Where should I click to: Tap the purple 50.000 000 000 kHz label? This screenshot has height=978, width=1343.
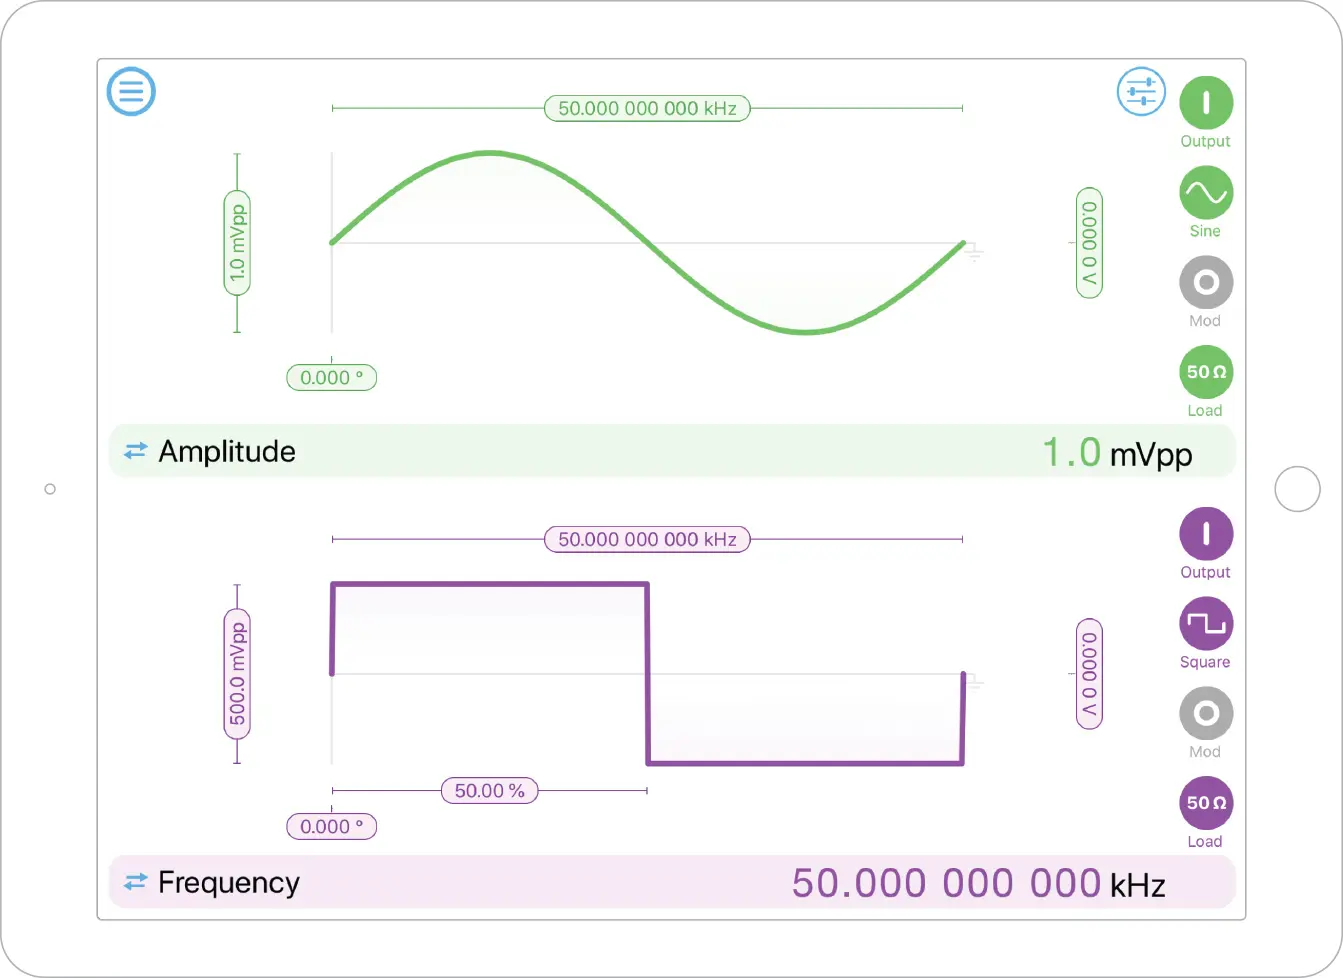(x=647, y=540)
